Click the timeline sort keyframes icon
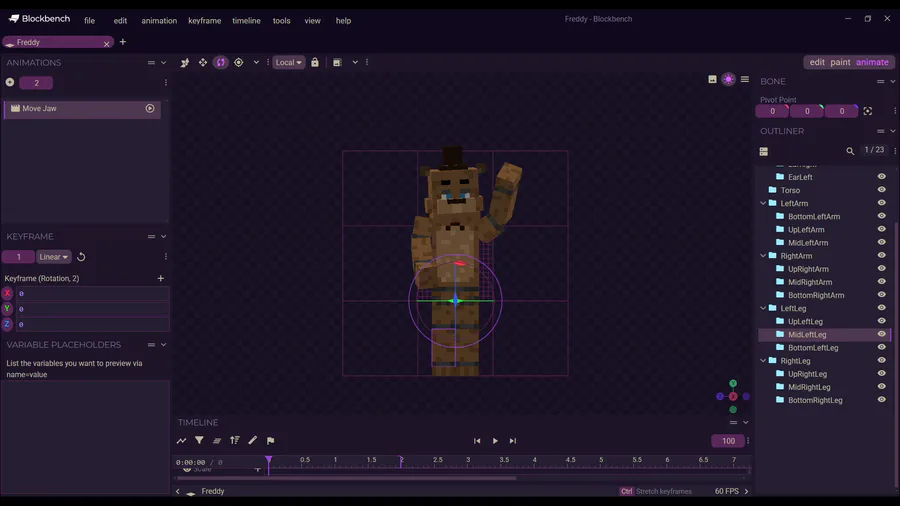900x506 pixels. pos(235,441)
